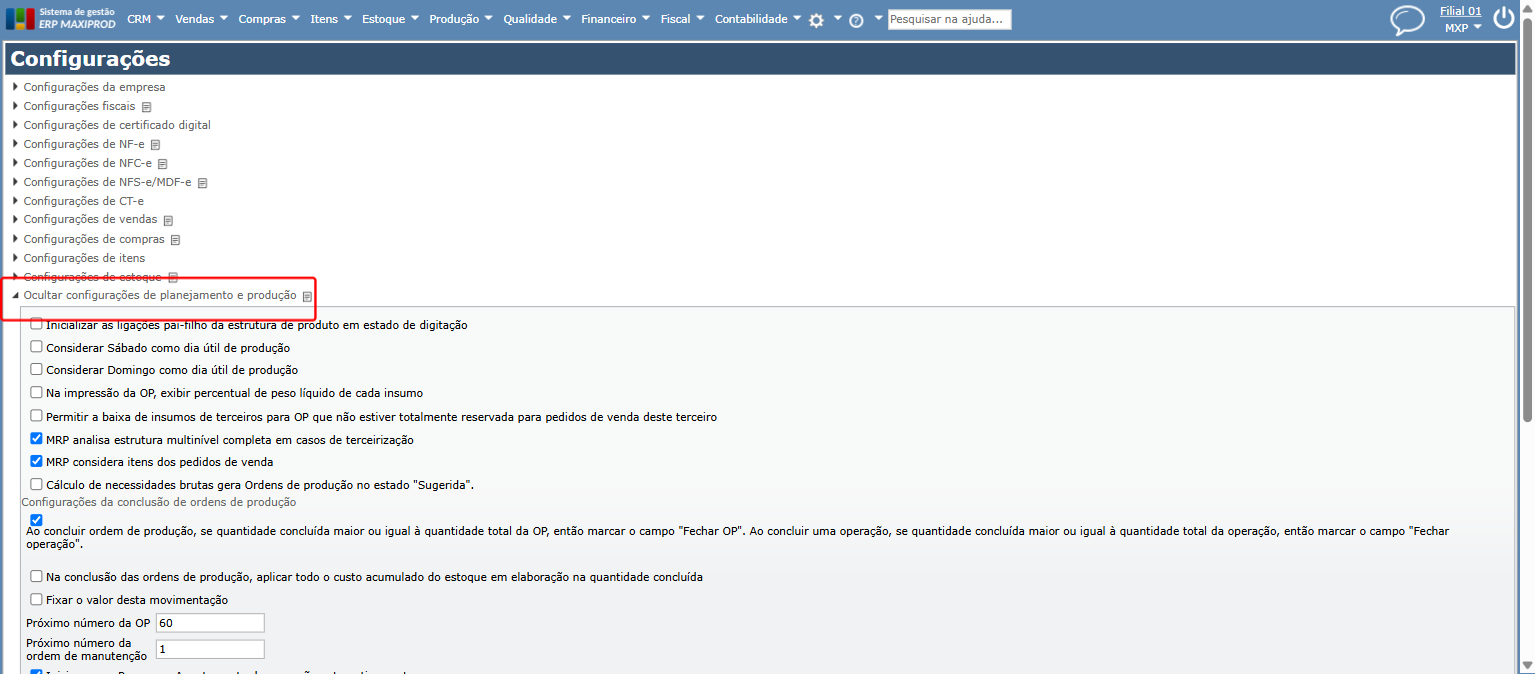Image resolution: width=1535 pixels, height=674 pixels.
Task: Uncheck MRP considera itens dos pedidos de venda
Action: 37,461
